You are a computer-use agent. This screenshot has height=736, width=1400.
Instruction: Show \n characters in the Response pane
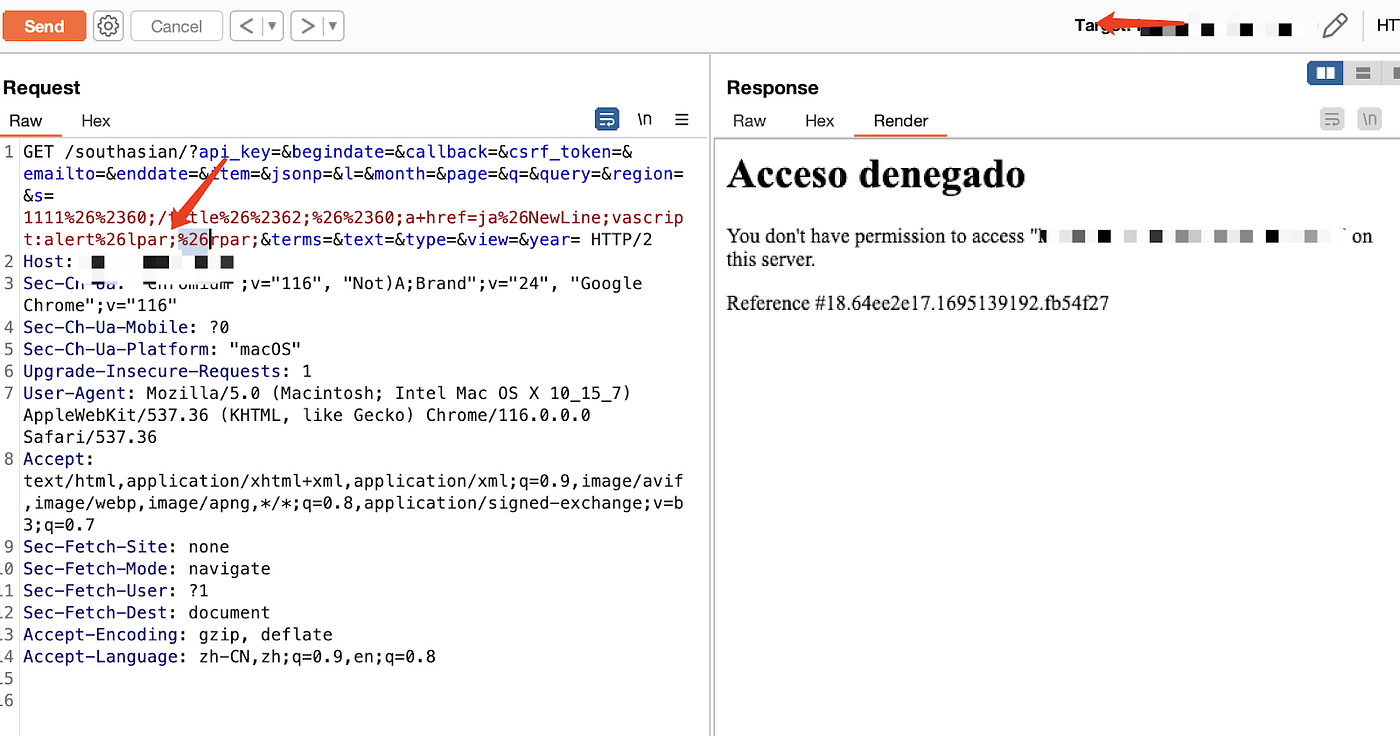tap(1369, 119)
